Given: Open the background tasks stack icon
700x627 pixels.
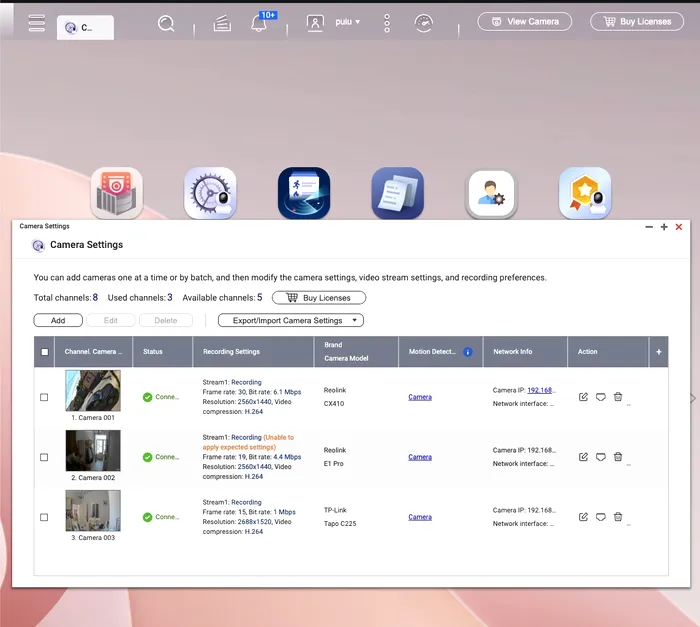Looking at the screenshot, I should click(x=222, y=23).
